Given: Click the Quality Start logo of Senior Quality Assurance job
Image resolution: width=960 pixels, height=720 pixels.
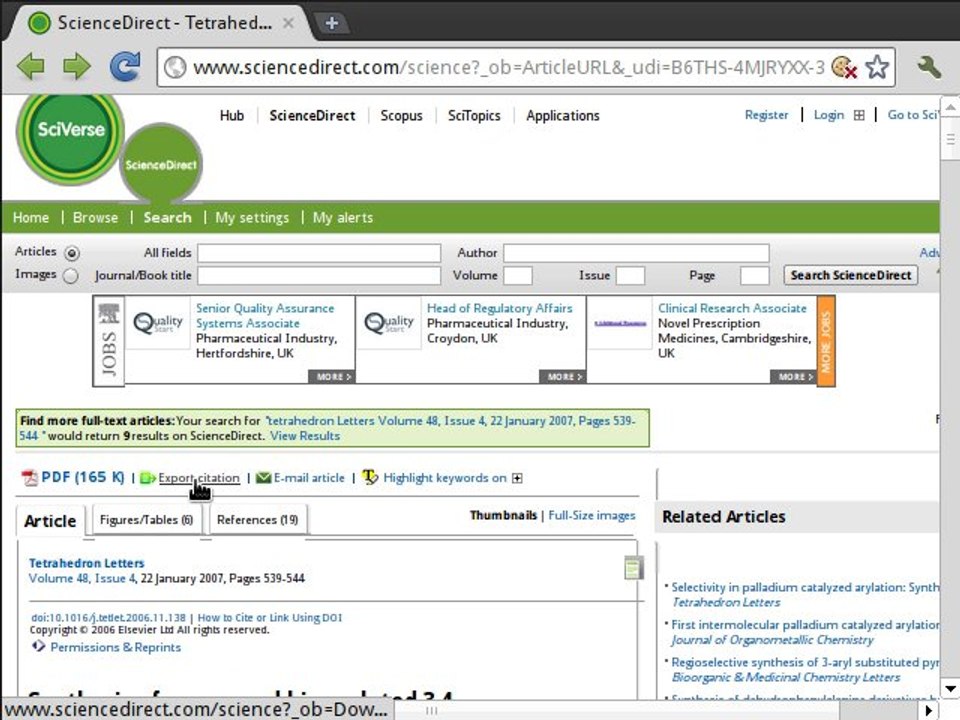Looking at the screenshot, I should point(158,323).
